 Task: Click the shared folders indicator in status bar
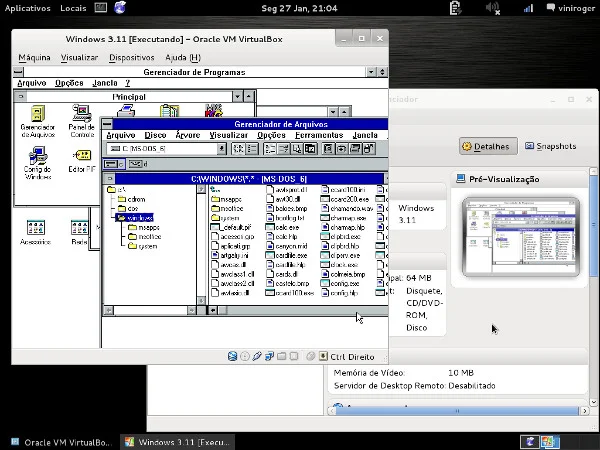[x=282, y=357]
